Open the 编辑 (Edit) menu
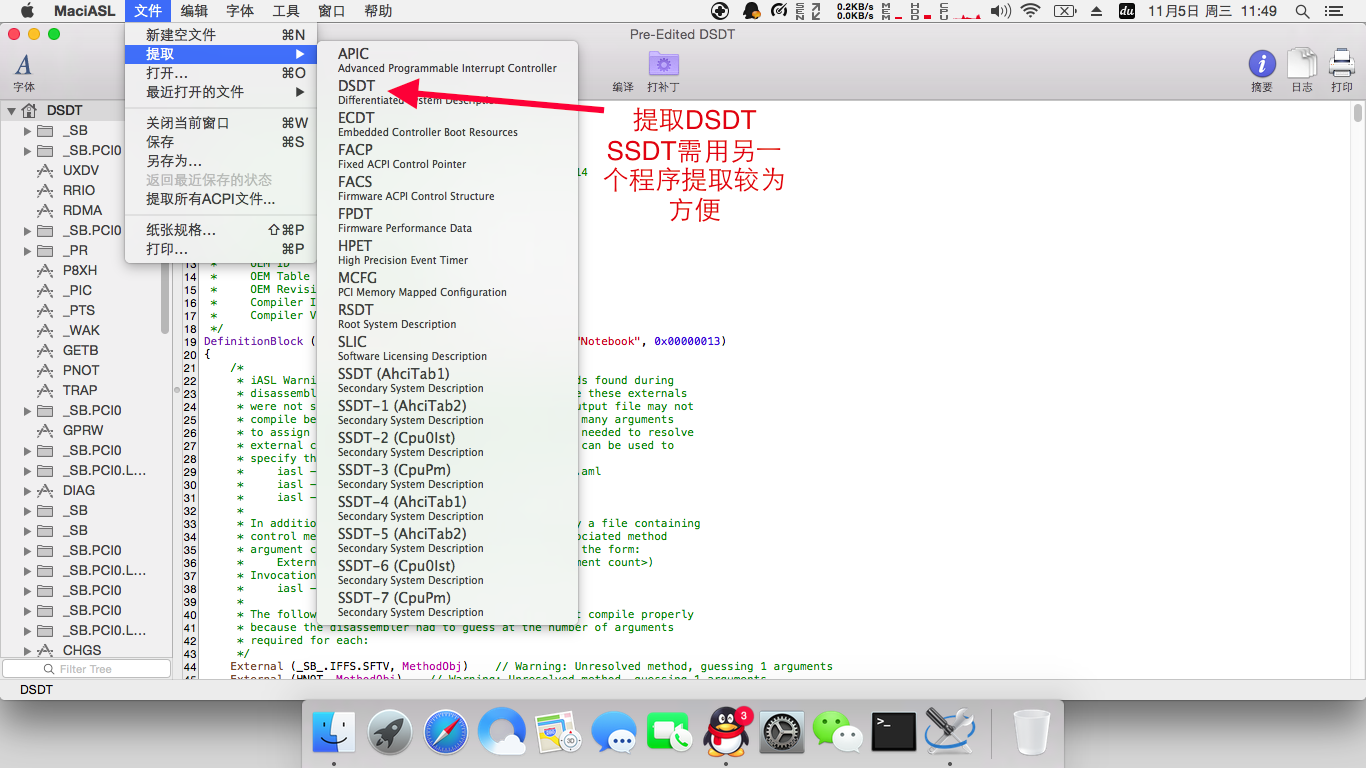1366x768 pixels. [194, 11]
